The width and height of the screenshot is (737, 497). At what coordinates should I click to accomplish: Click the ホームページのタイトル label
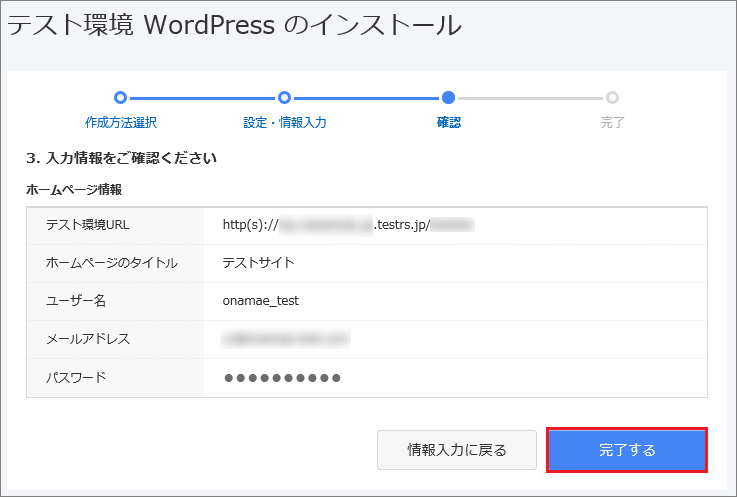pyautogui.click(x=112, y=263)
